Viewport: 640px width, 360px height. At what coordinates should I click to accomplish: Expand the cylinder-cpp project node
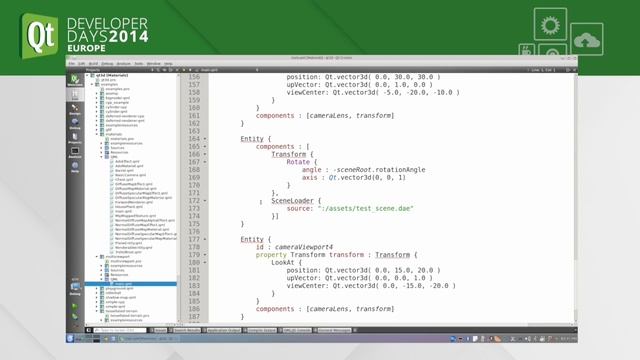97,107
